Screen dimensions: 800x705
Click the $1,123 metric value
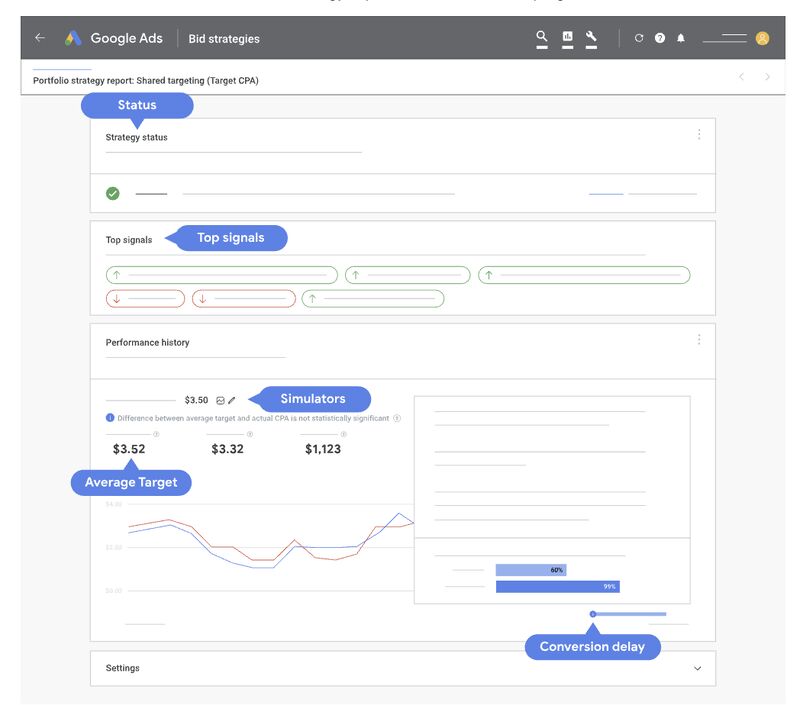pyautogui.click(x=323, y=449)
